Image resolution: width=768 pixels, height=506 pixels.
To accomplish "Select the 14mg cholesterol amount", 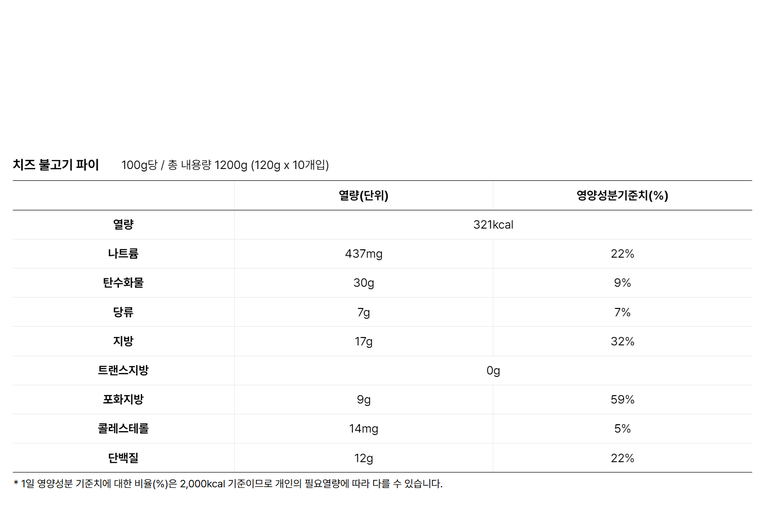I will [363, 429].
